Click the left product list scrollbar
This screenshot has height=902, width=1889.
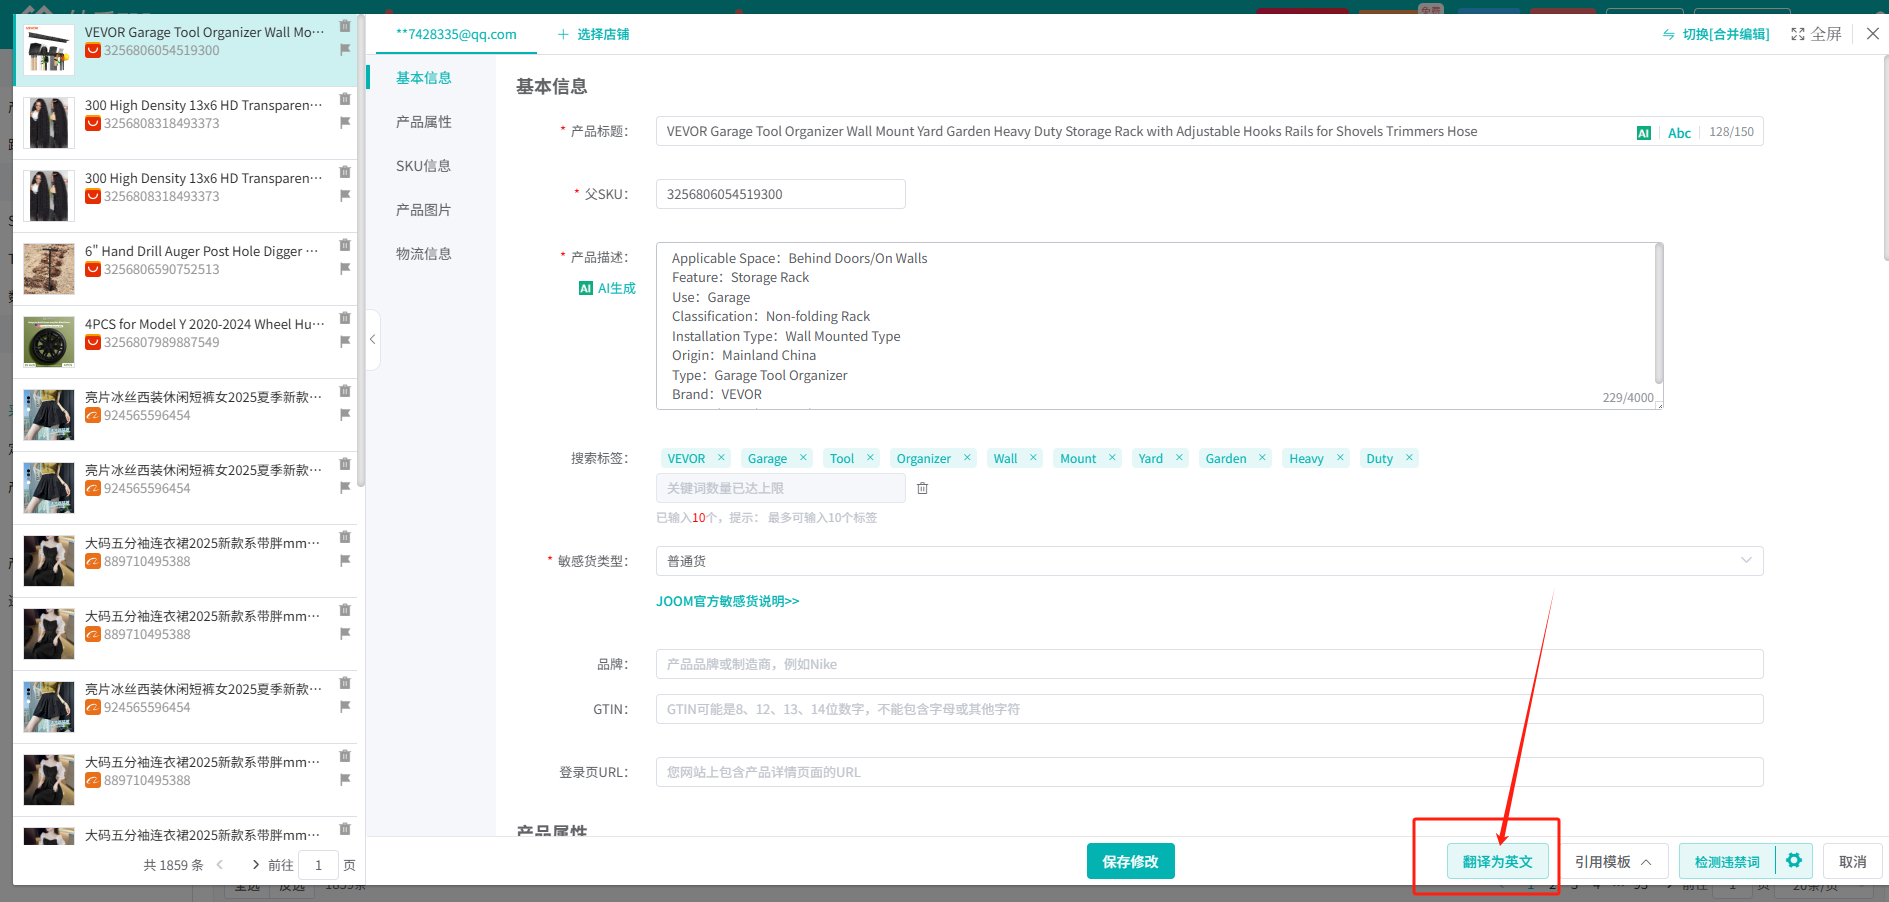click(x=361, y=250)
